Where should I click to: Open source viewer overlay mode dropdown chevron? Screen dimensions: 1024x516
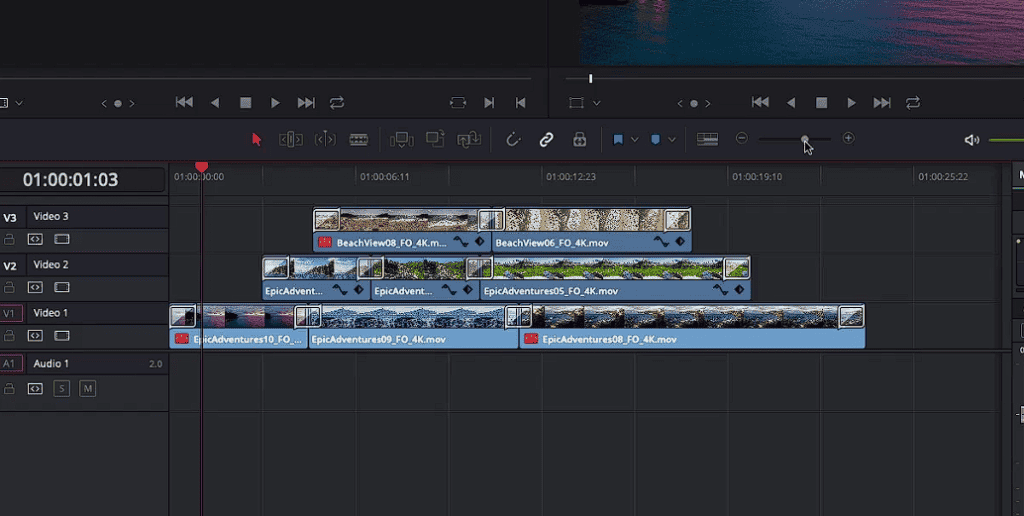pos(19,103)
